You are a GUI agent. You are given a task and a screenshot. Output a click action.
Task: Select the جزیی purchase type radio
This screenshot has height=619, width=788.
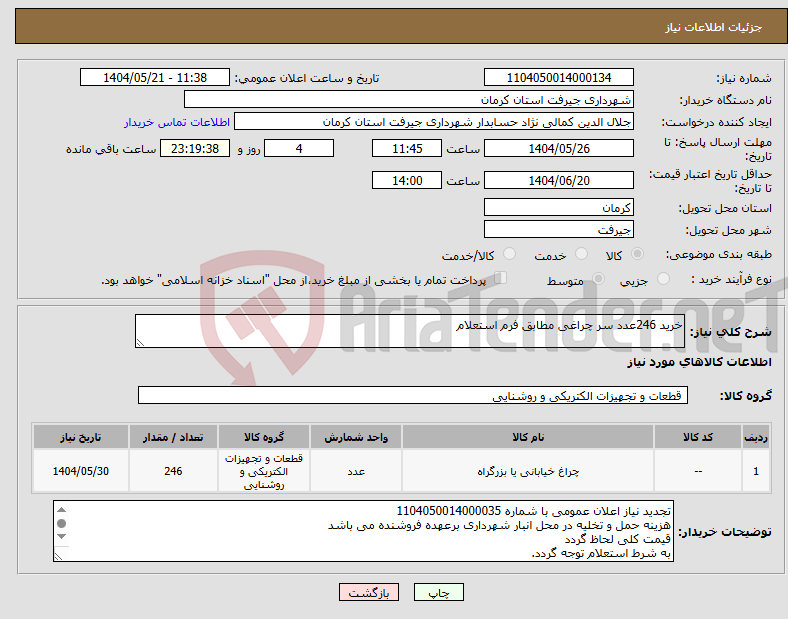663,278
